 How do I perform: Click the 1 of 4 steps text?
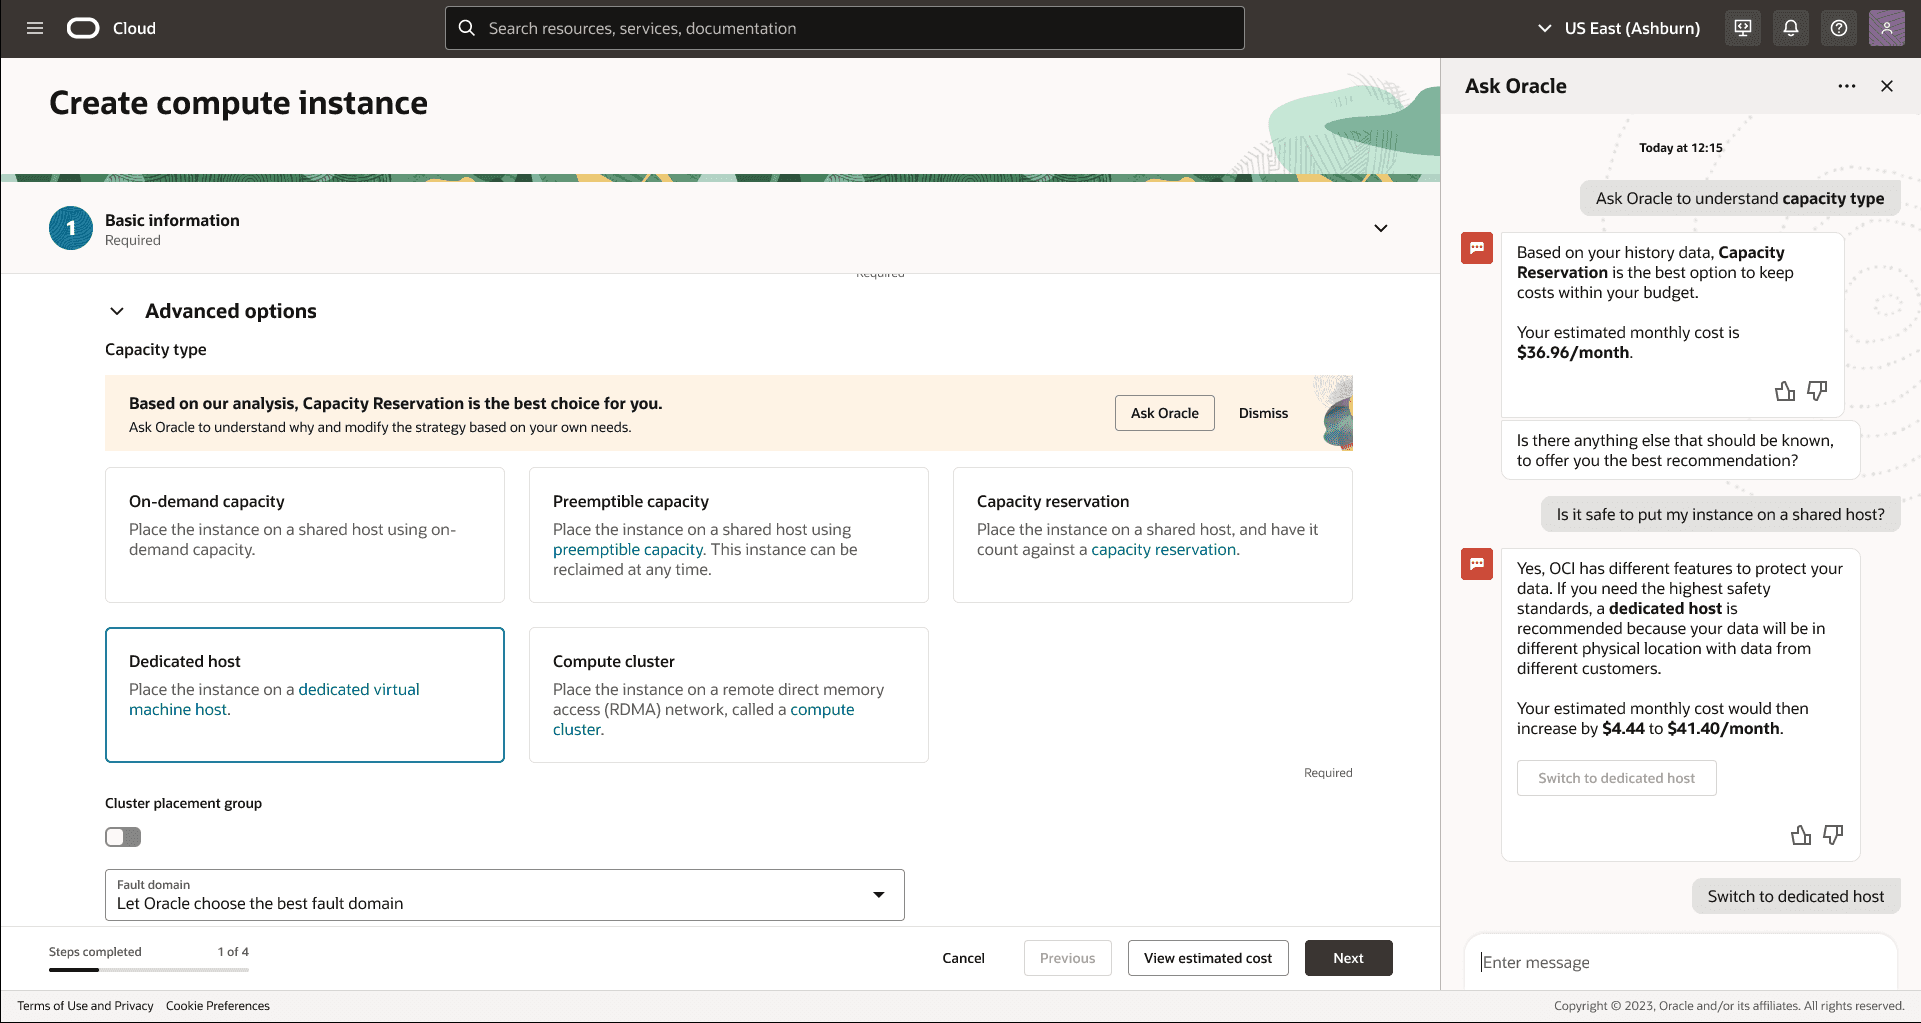point(233,952)
